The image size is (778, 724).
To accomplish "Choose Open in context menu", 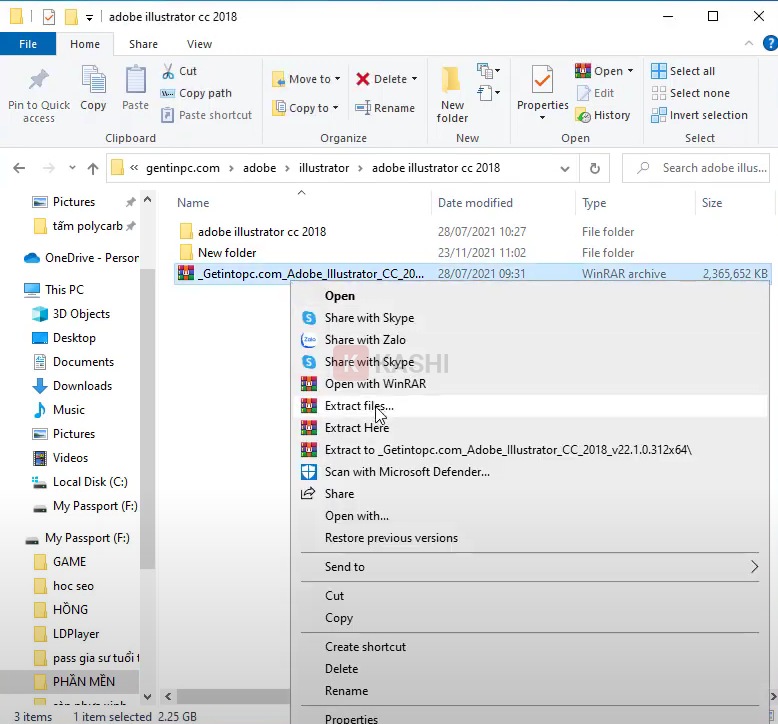I will [340, 296].
